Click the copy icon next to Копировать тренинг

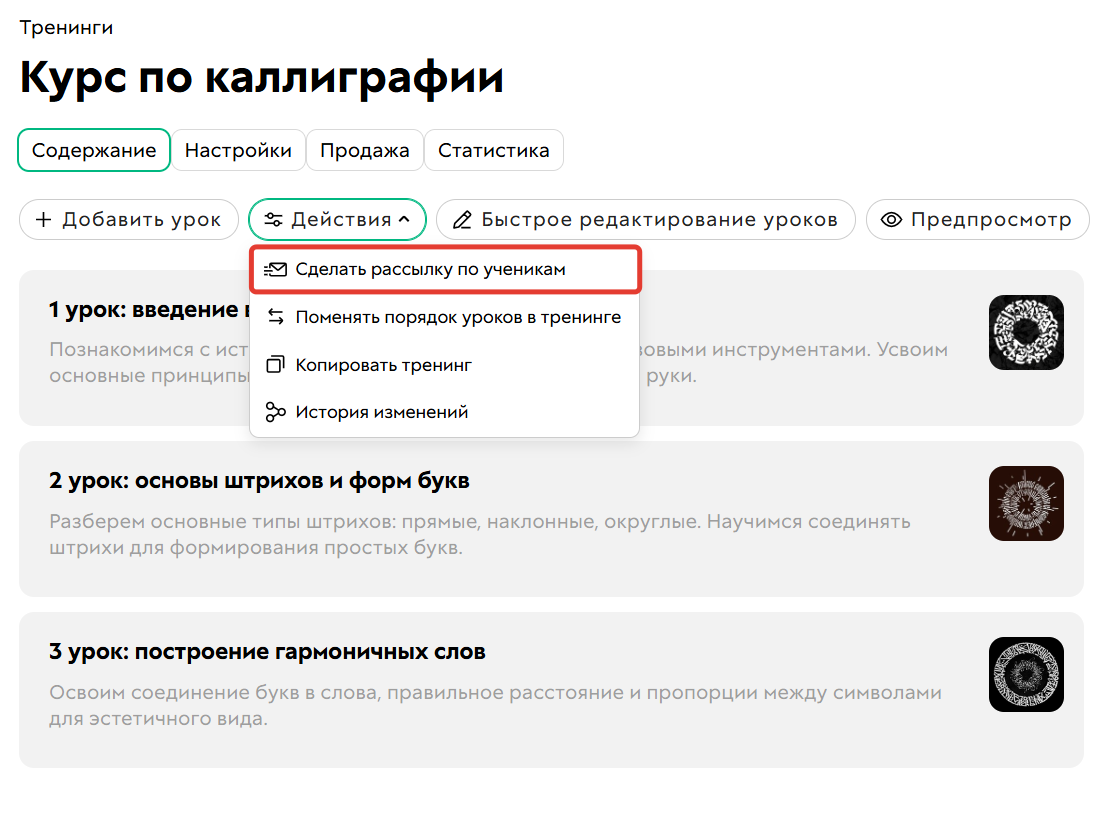pyautogui.click(x=277, y=364)
